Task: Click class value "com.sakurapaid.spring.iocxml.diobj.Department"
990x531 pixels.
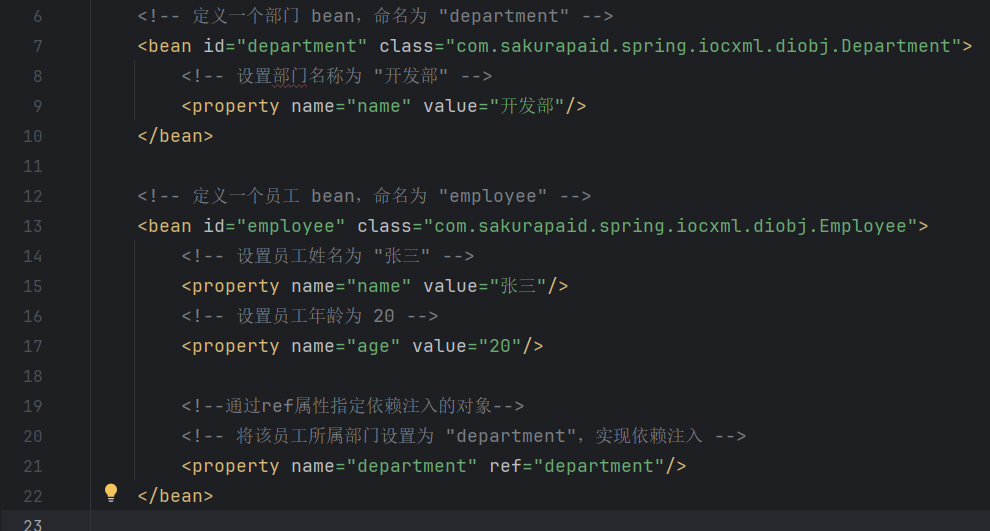Action: coord(703,46)
